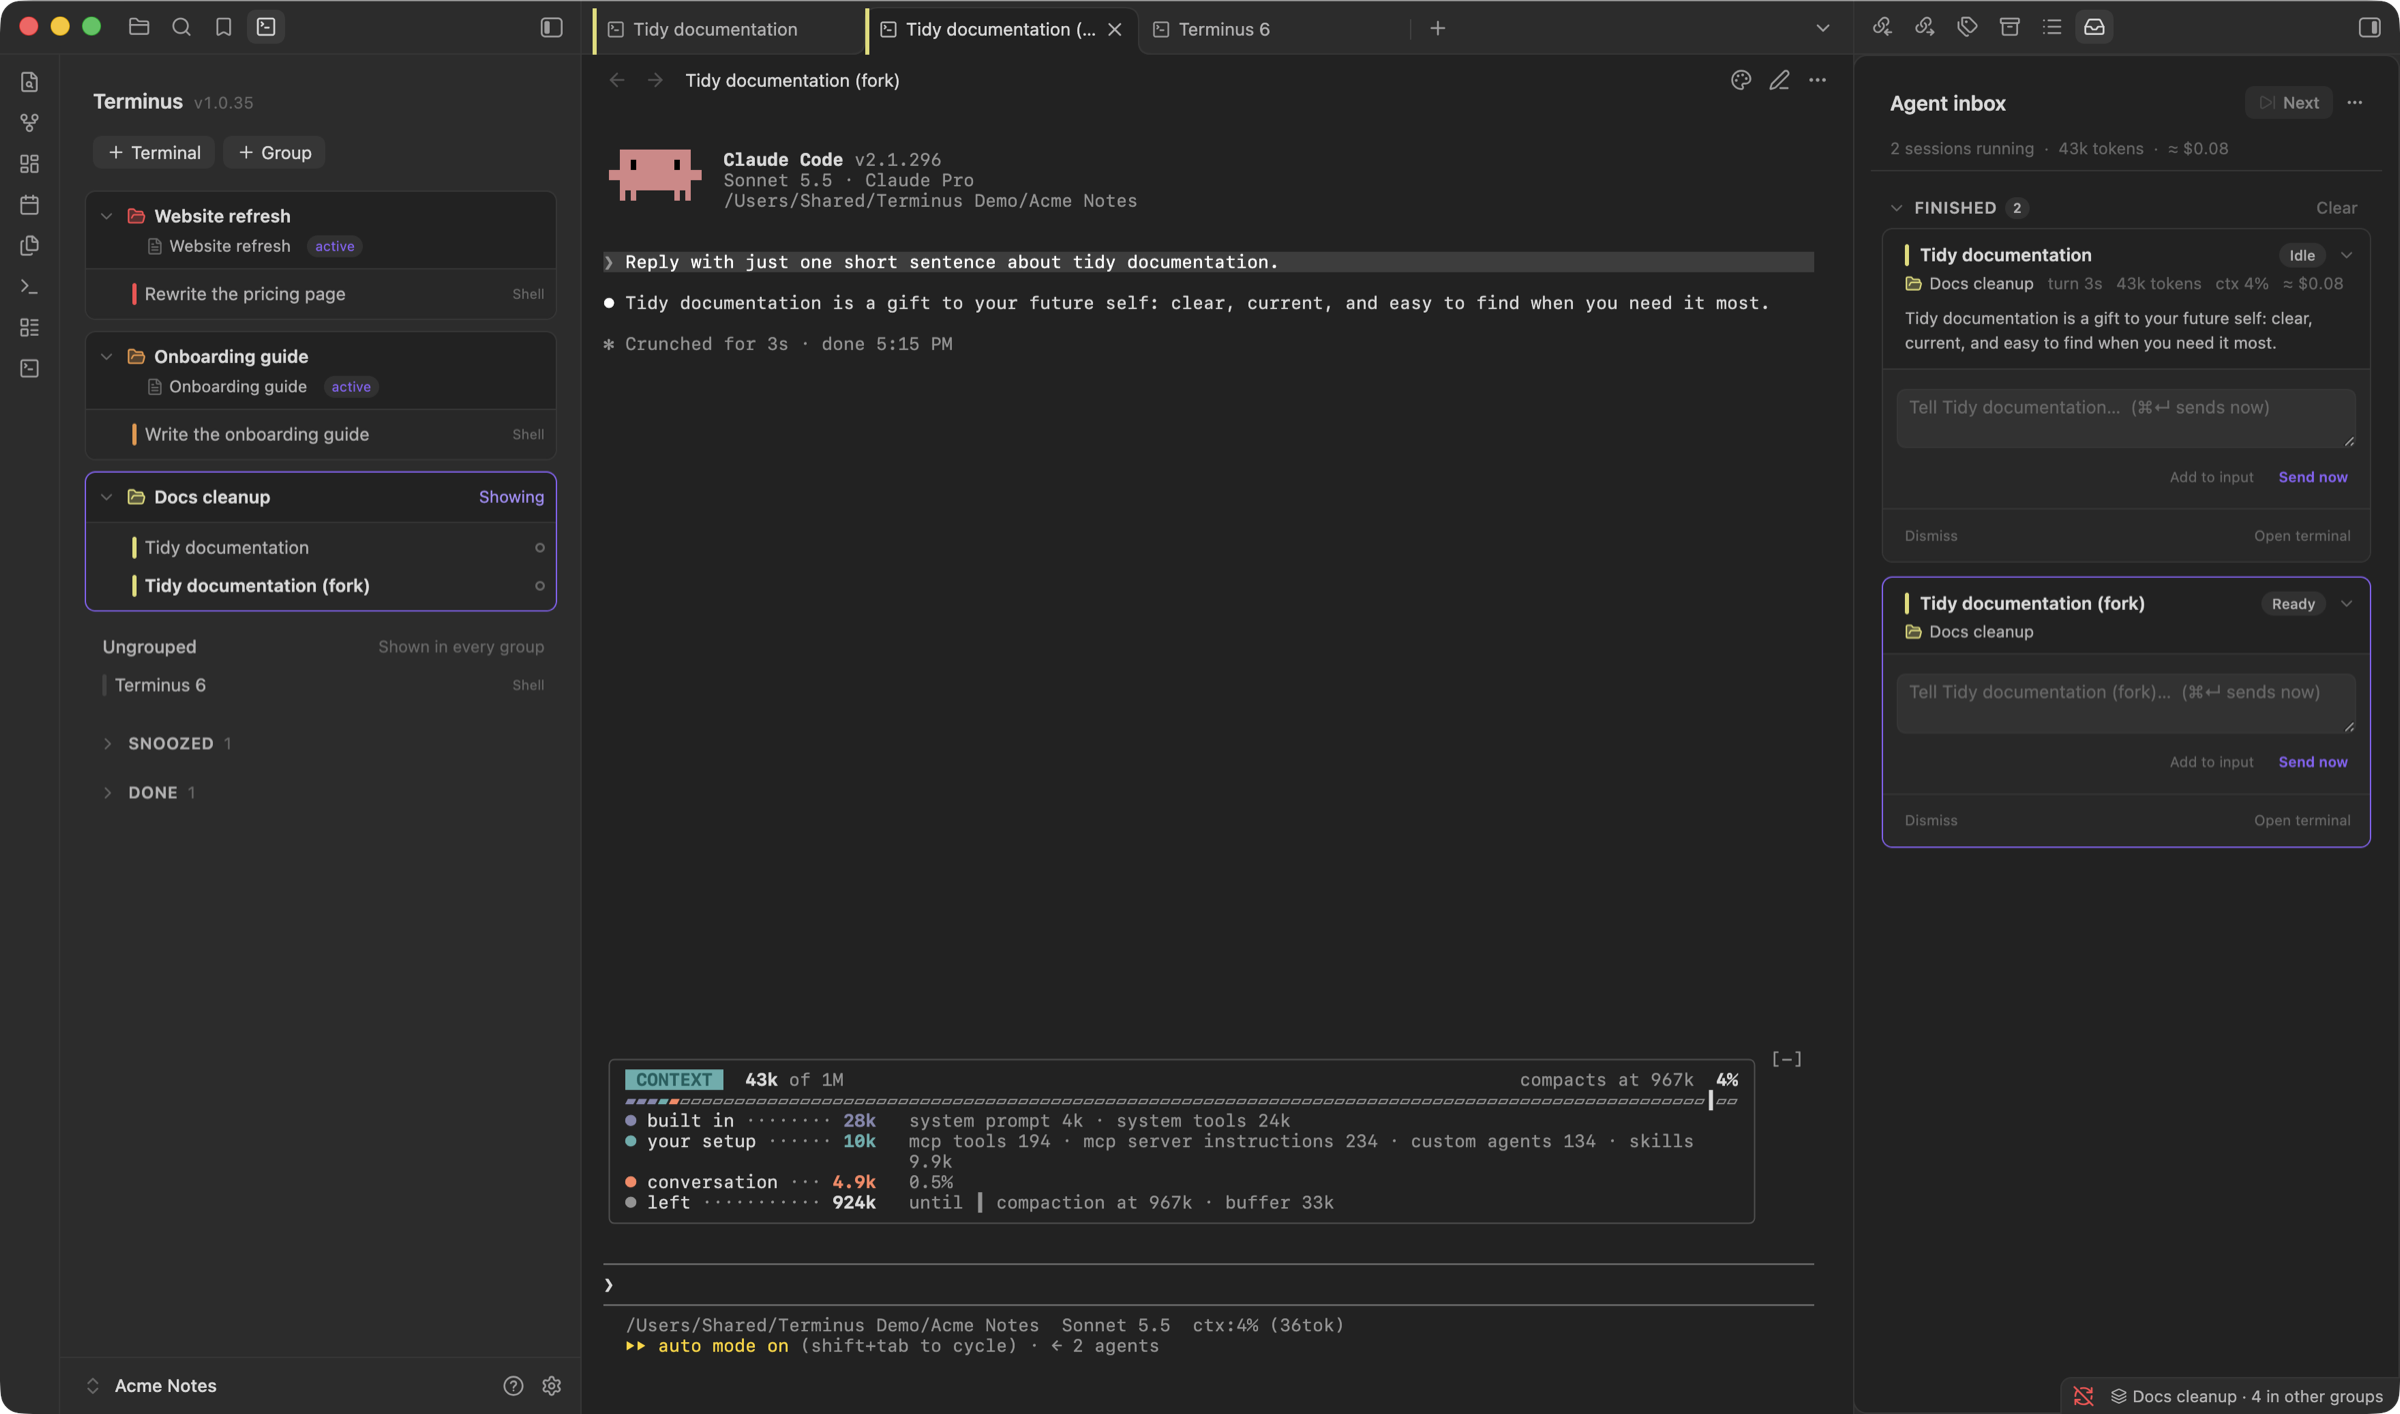Clear the finished inbox items
This screenshot has height=1414, width=2400.
pyautogui.click(x=2336, y=208)
